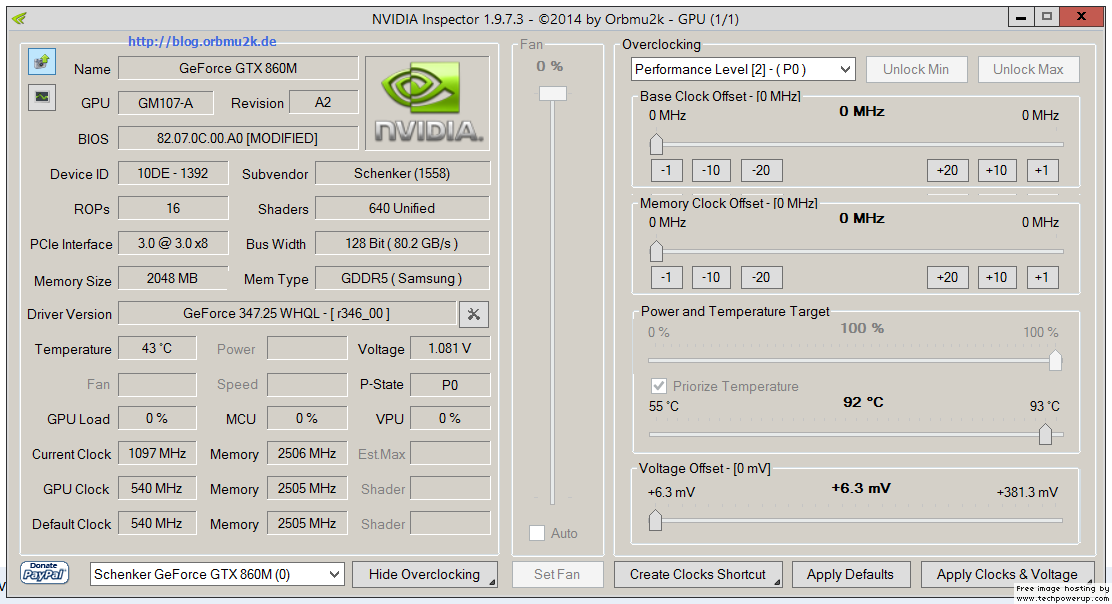Toggle the Priorize Temperature checkbox
The height and width of the screenshot is (604, 1112).
(x=658, y=386)
